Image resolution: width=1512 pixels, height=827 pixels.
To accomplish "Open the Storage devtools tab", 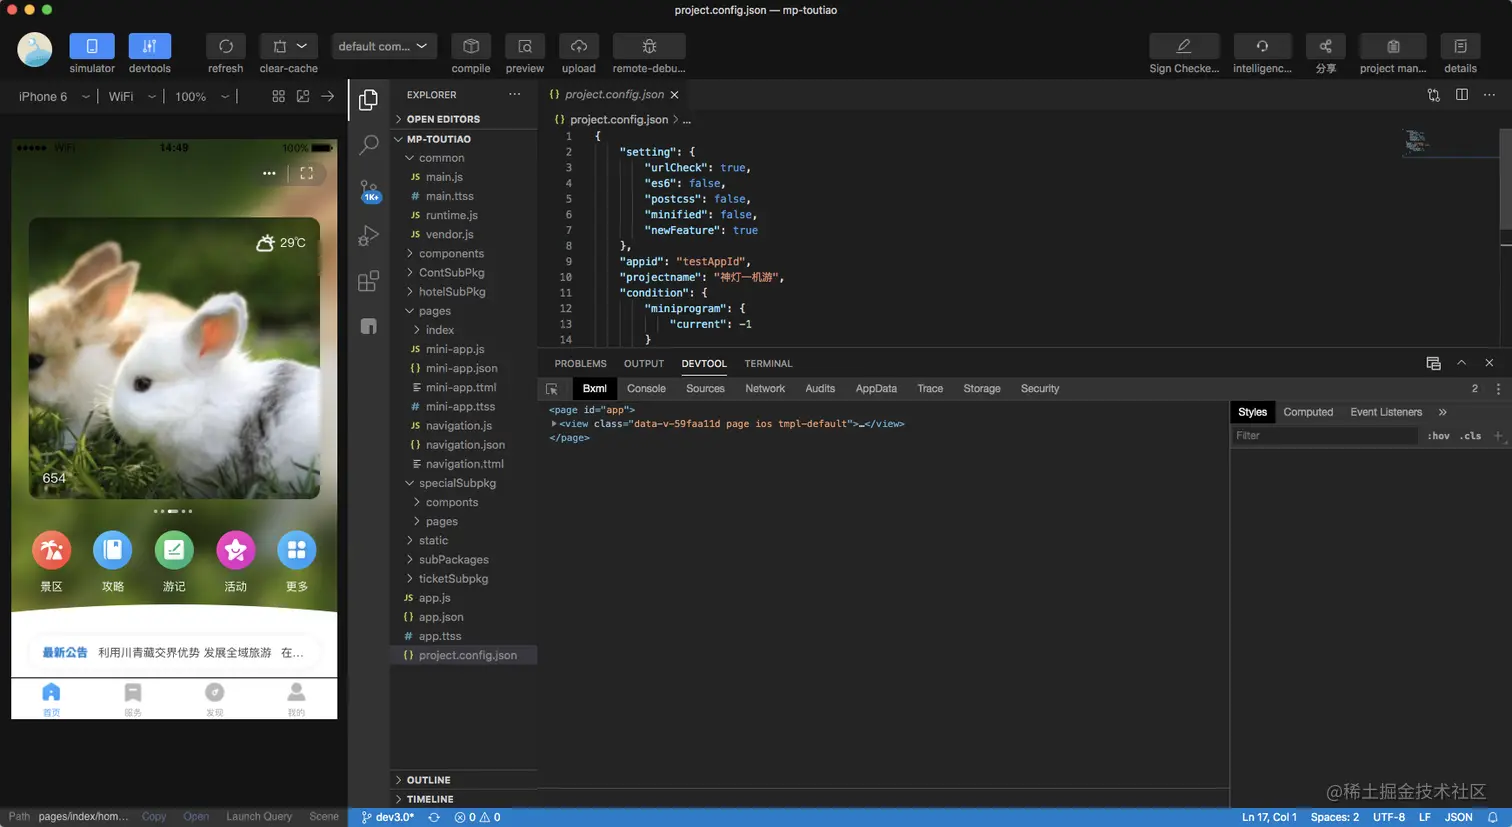I will (982, 389).
